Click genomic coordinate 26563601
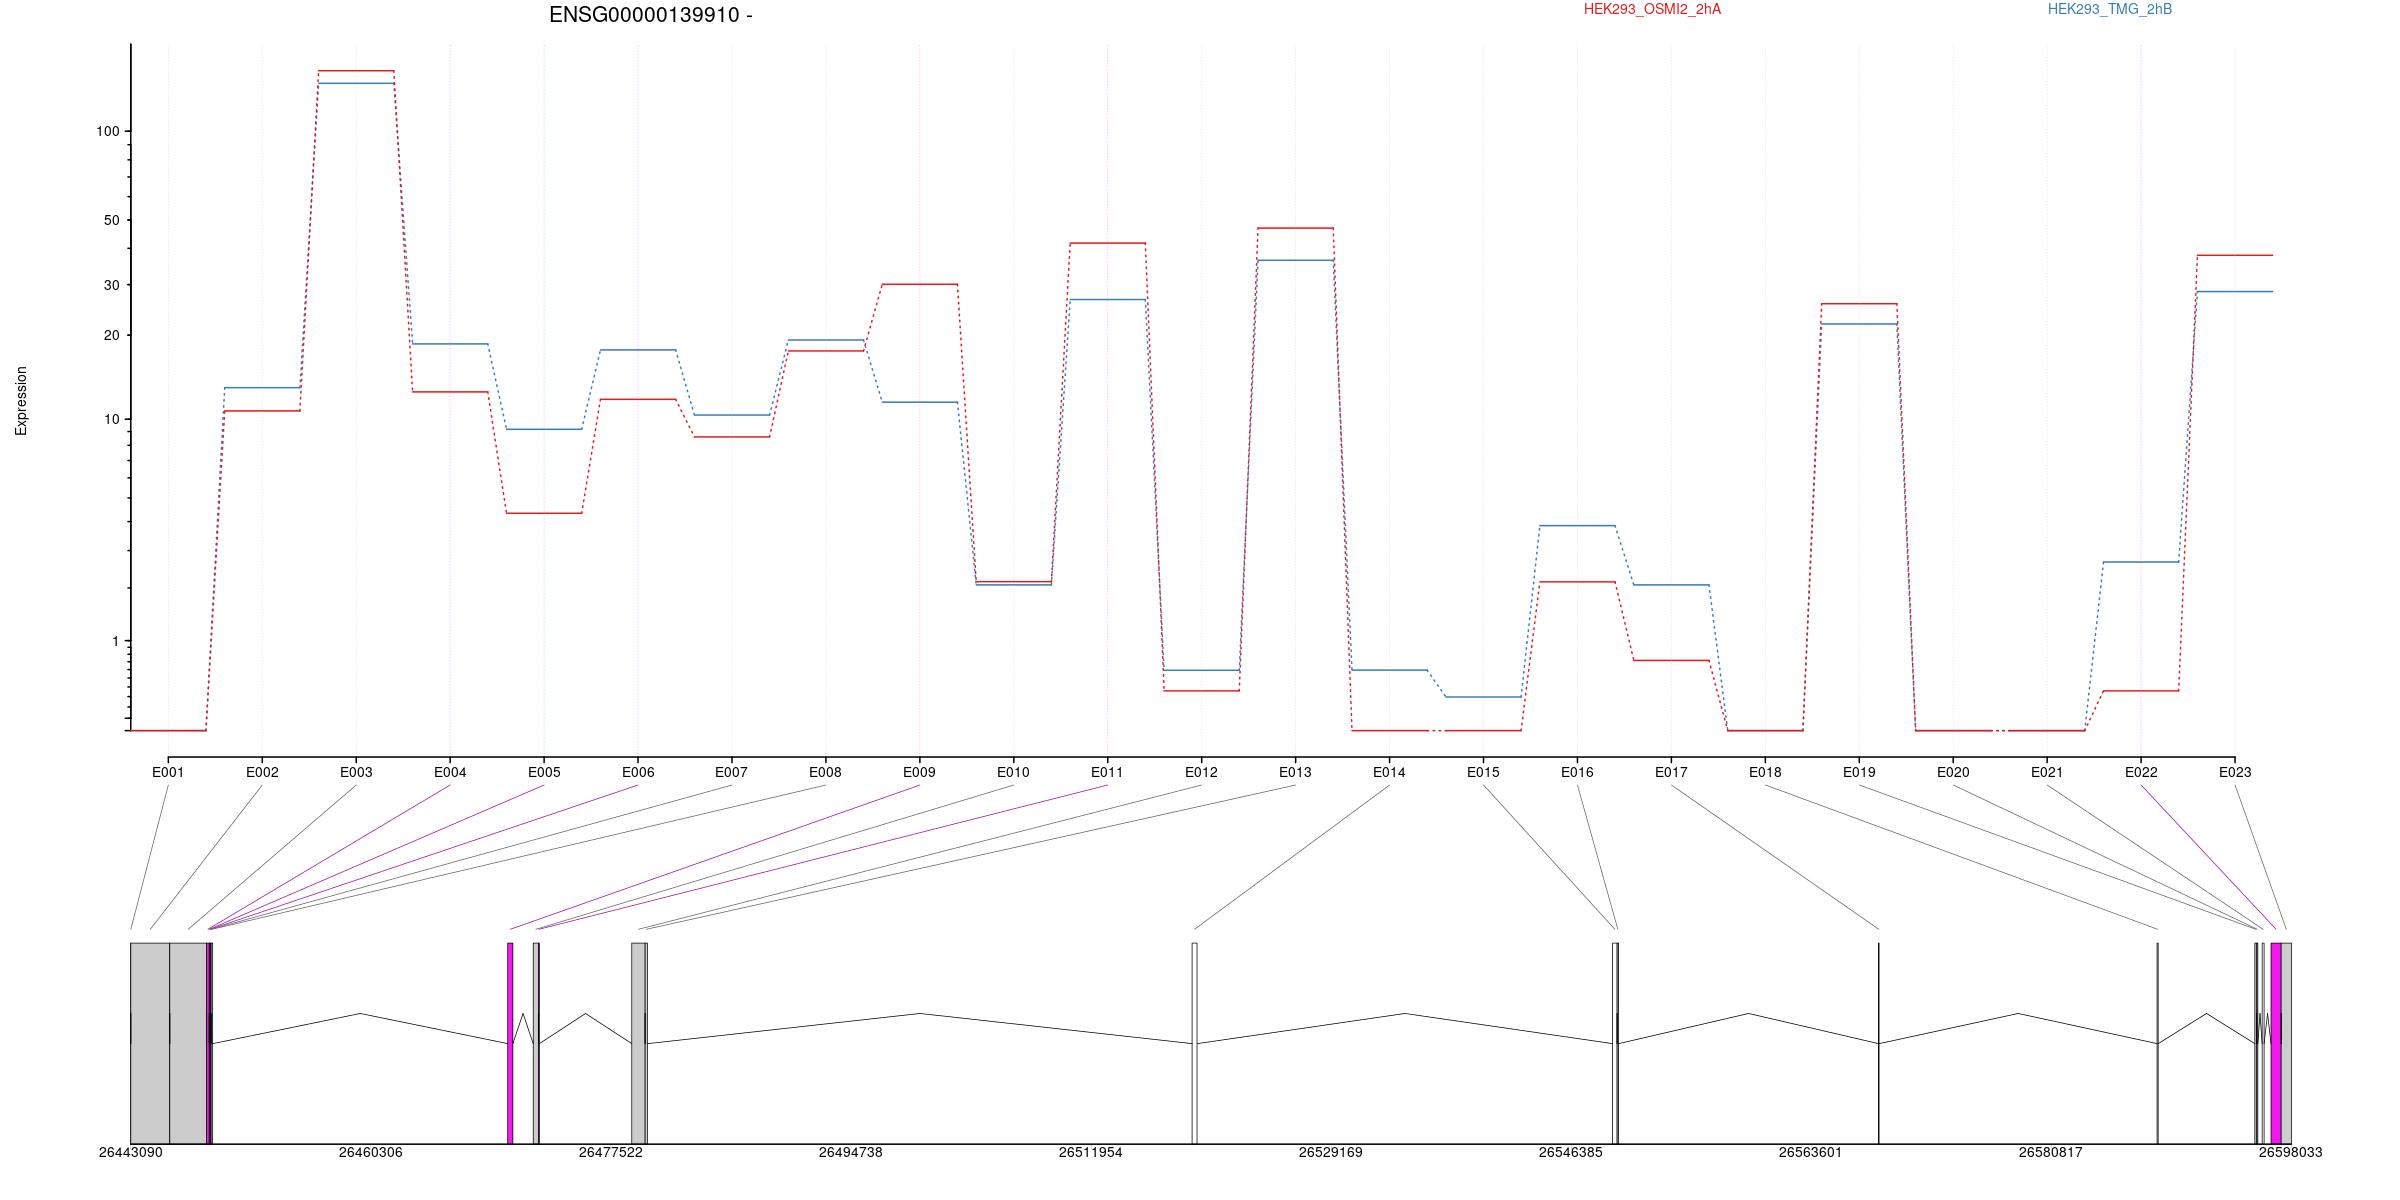This screenshot has height=1200, width=2400. point(1810,1152)
